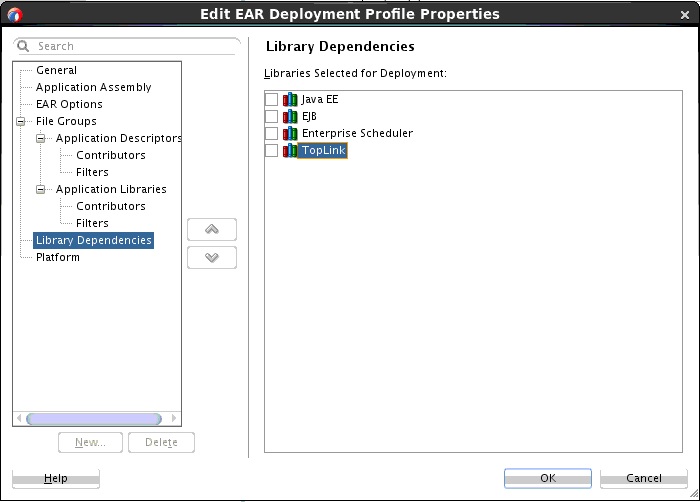The width and height of the screenshot is (700, 502).
Task: Select the TopLink library label
Action: (323, 150)
